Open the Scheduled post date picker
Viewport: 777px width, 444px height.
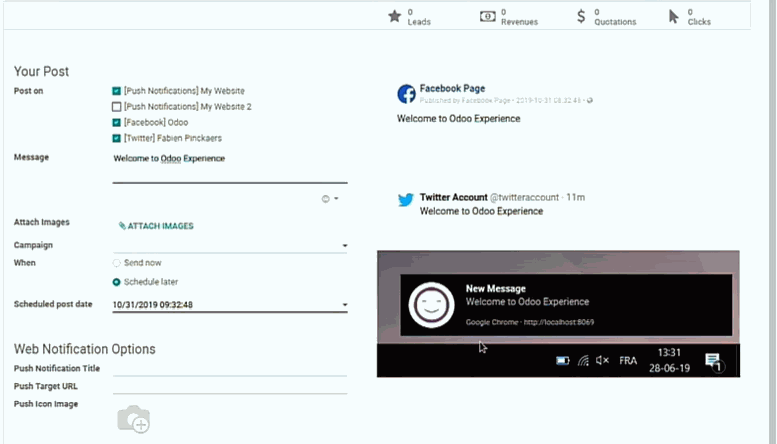pos(230,305)
